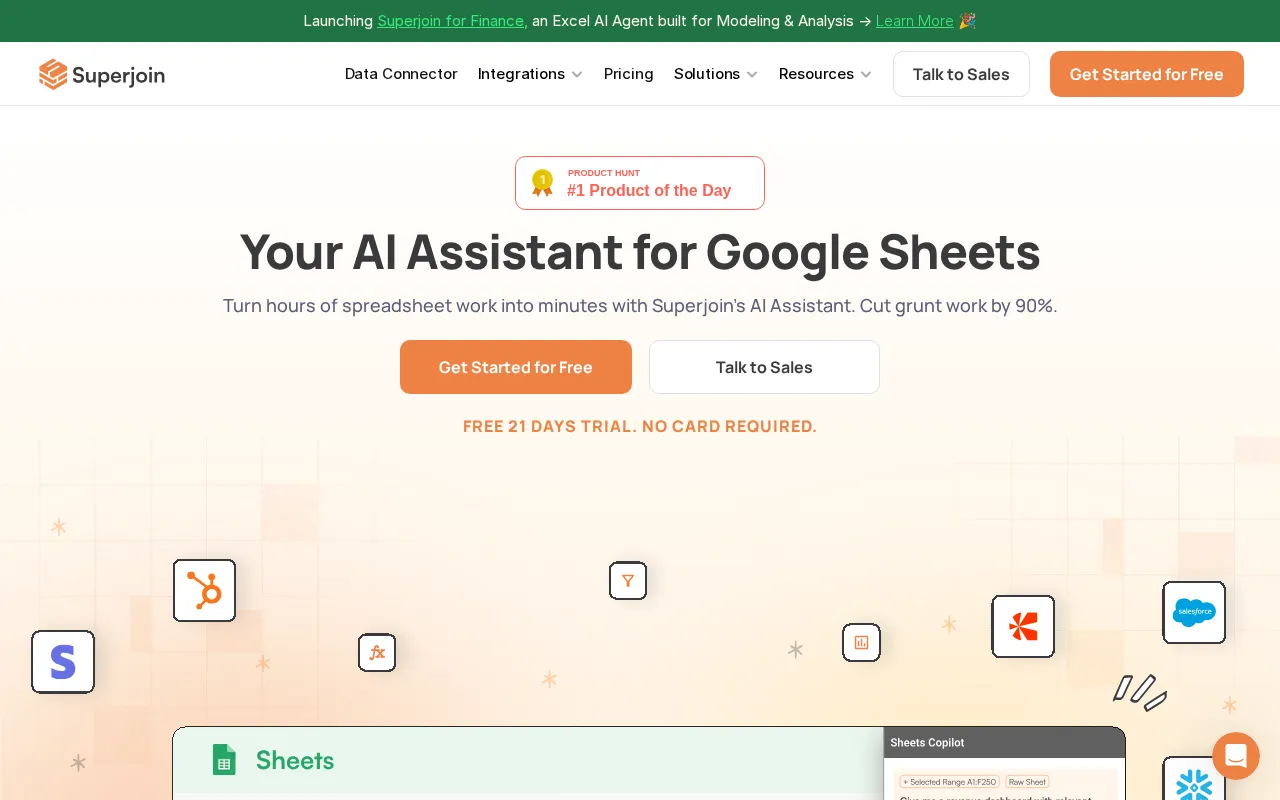Click the Stripe integration icon
1280x800 pixels.
[63, 662]
